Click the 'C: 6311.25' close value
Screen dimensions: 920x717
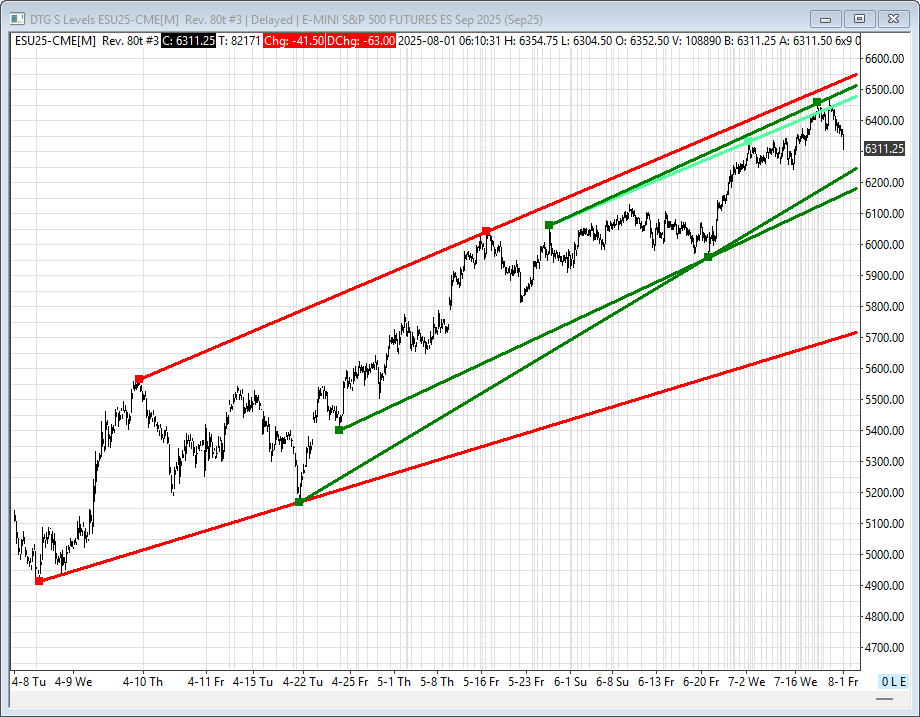click(189, 41)
